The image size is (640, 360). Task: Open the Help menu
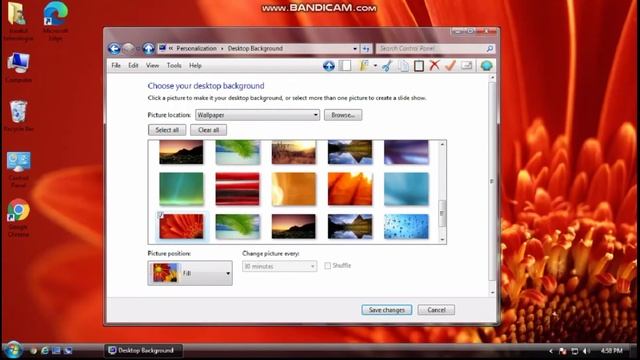(195, 65)
